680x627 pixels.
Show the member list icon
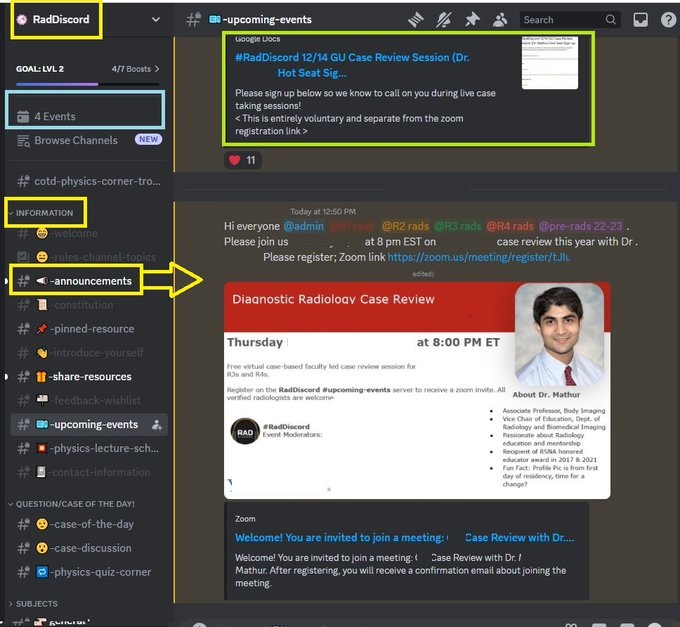click(500, 20)
